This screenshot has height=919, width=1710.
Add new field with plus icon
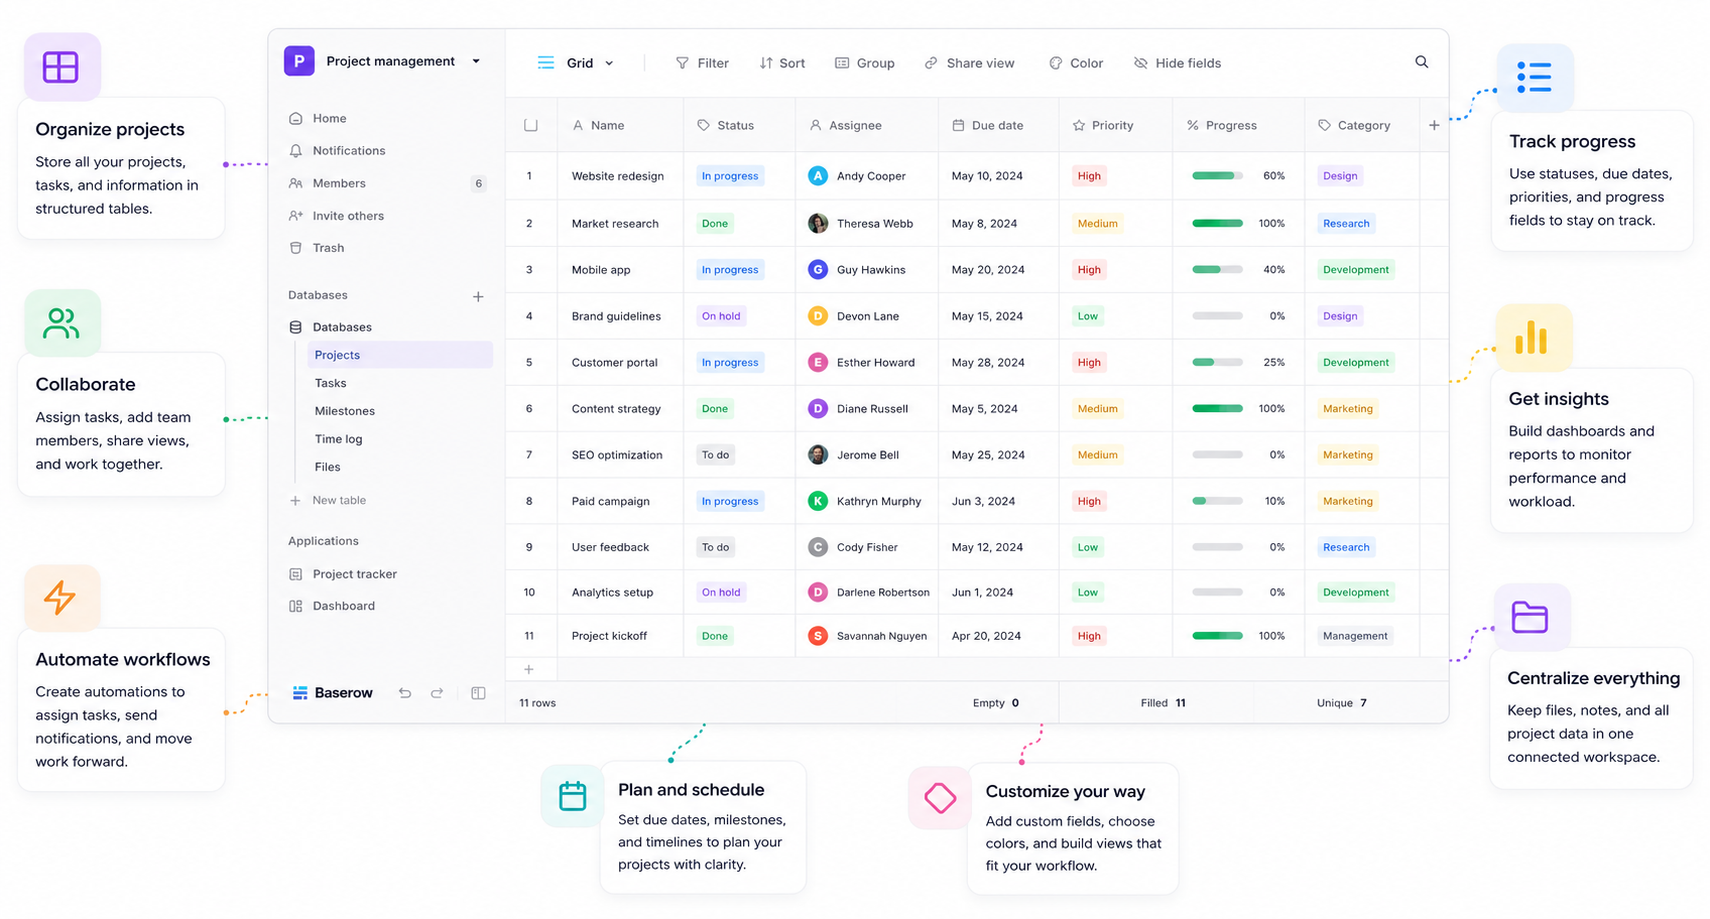coord(1434,125)
